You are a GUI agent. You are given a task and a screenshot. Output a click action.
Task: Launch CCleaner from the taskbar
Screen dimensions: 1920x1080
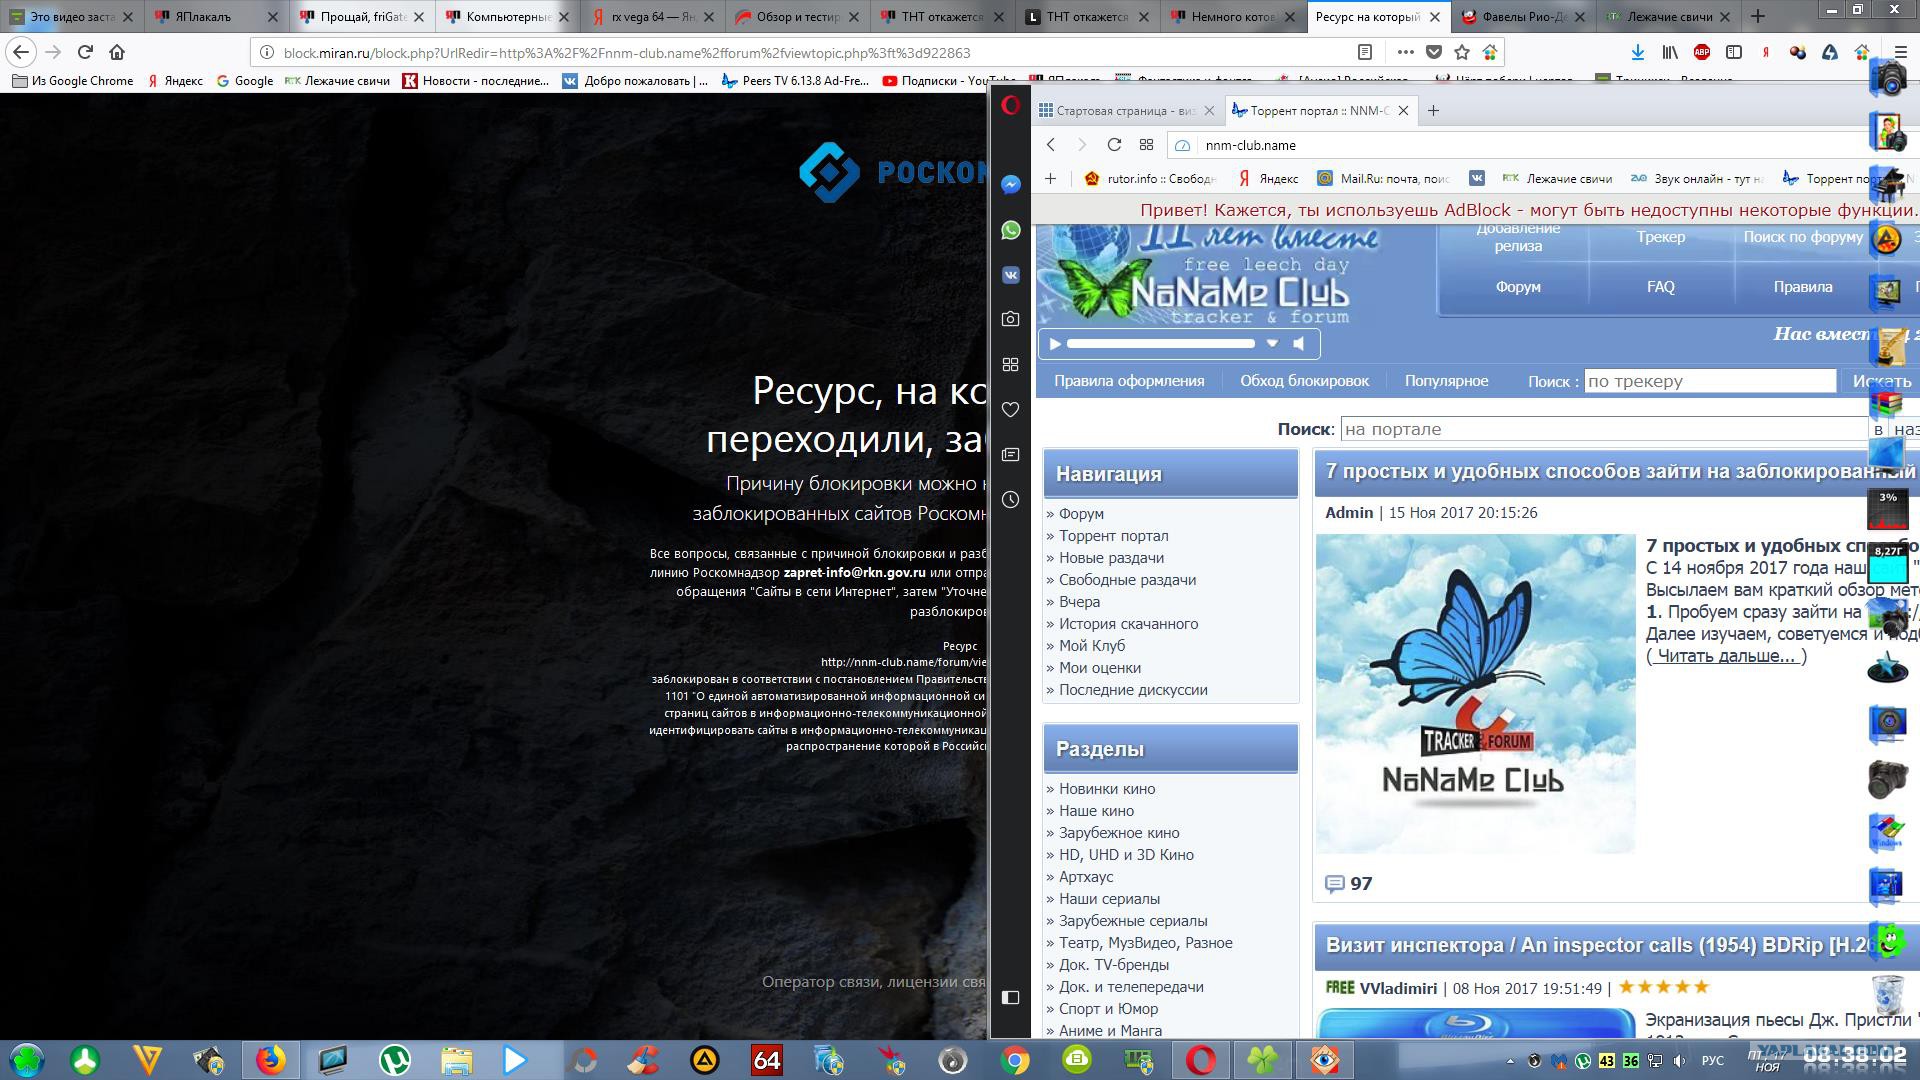point(643,1060)
